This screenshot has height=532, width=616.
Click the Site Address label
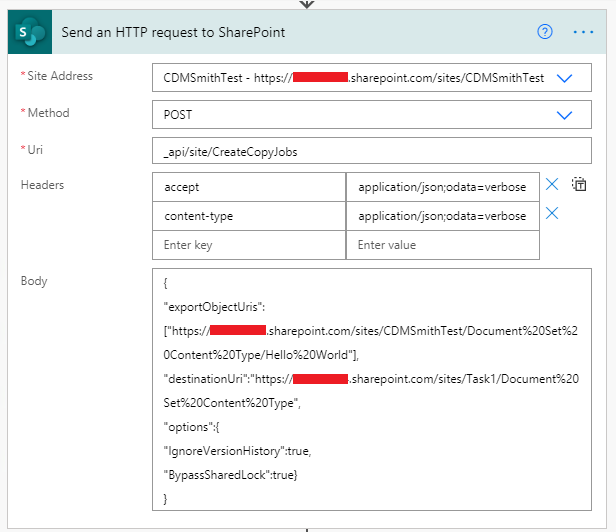coord(60,76)
